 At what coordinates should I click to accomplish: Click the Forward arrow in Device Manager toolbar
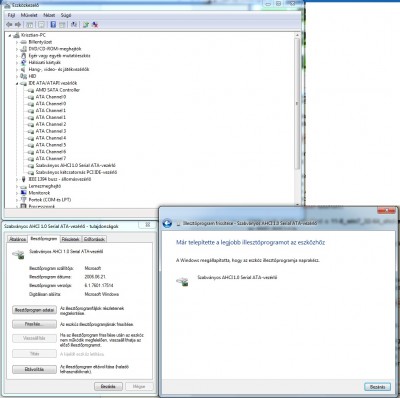[18, 25]
